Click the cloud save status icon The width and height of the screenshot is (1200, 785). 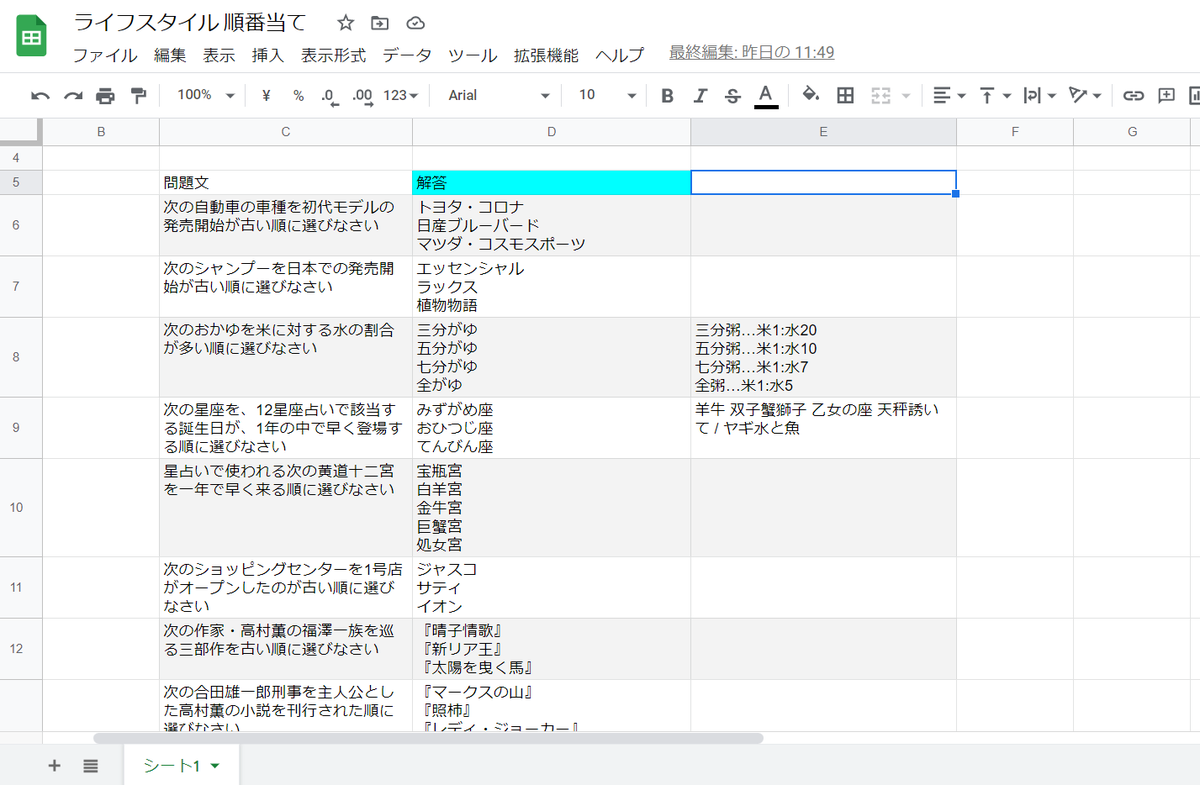click(415, 23)
